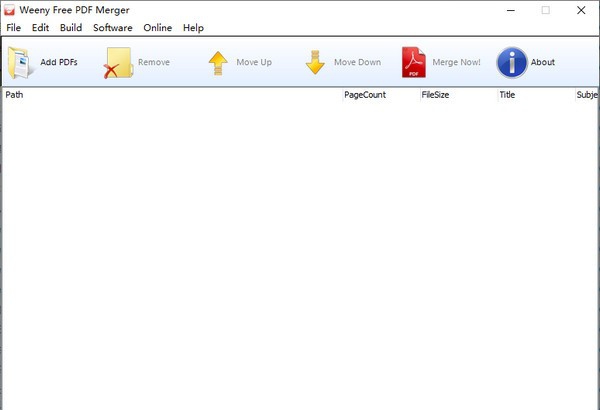The height and width of the screenshot is (410, 600).
Task: Click the Weeny Free PDF Merger title icon
Action: pyautogui.click(x=9, y=10)
